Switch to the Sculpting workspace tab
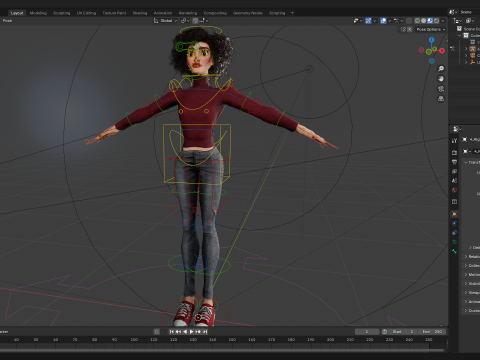Screen dimensions: 480x360 [62, 13]
